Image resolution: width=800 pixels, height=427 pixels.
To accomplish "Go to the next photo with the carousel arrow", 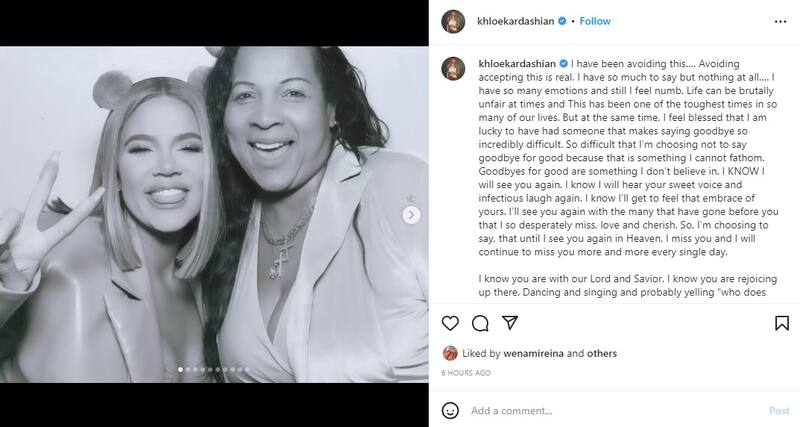I will tap(410, 215).
